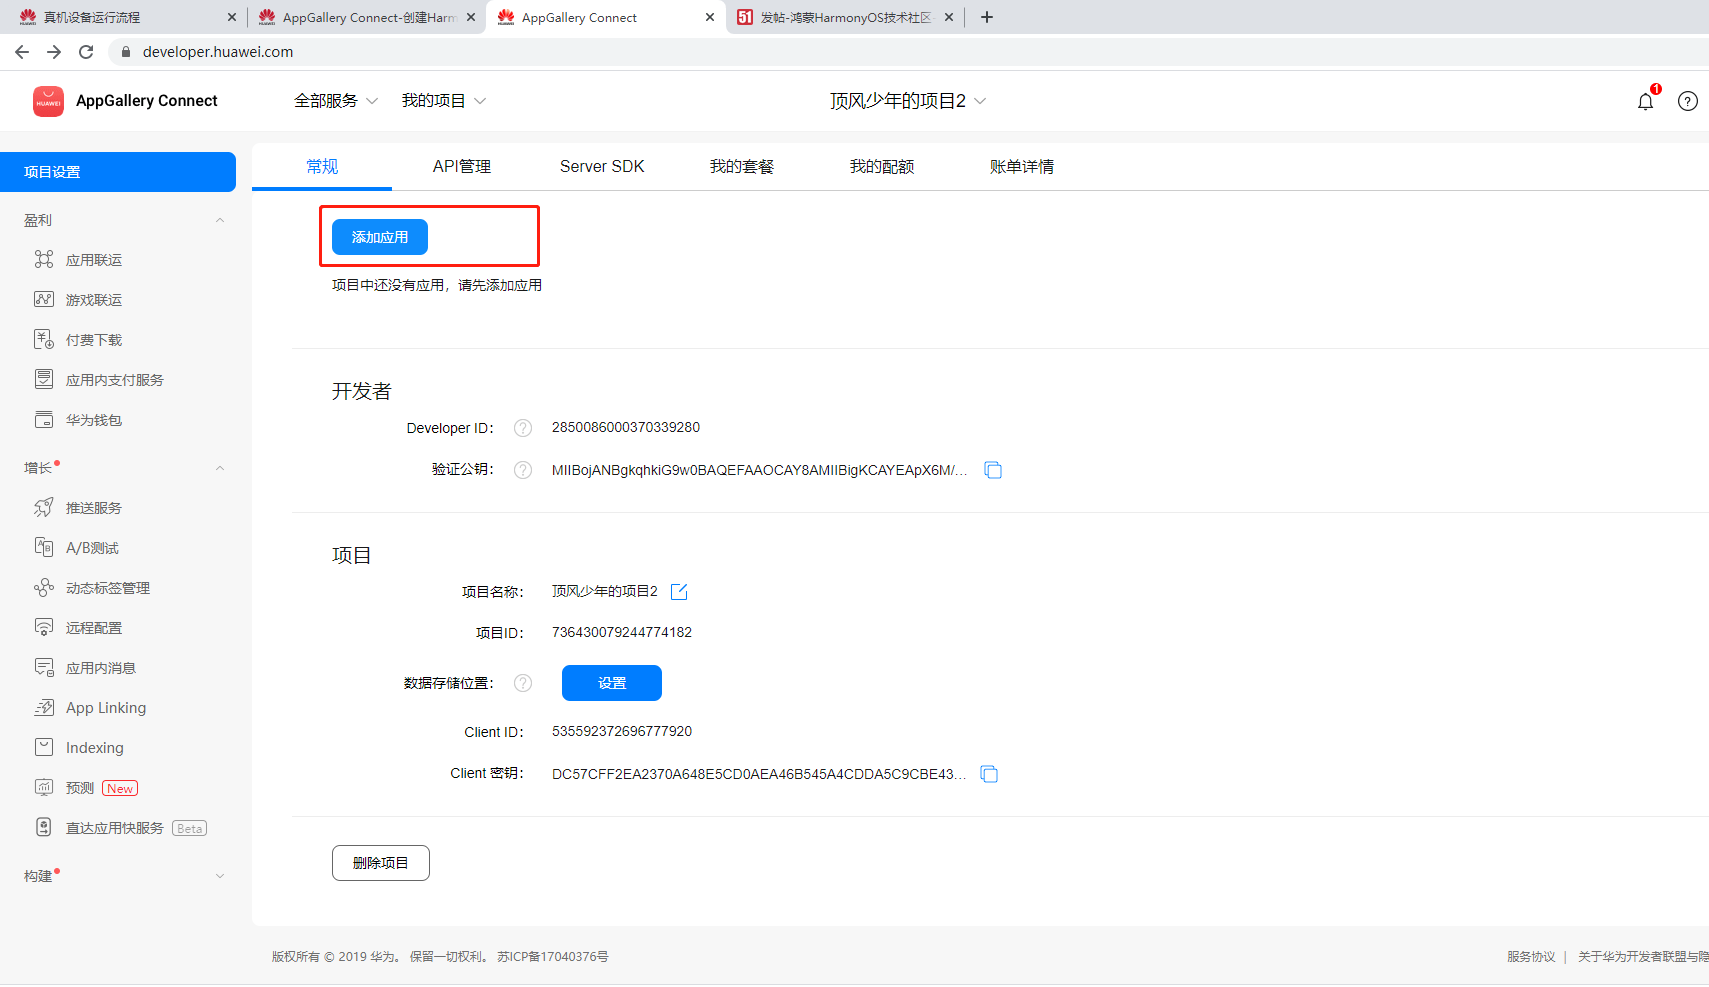Switch to the Server SDK tab
The image size is (1709, 987).
602,166
